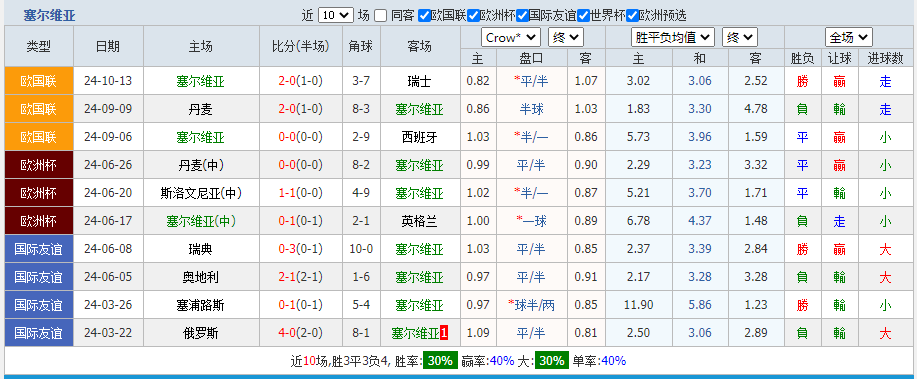The image size is (917, 379).
Task: Open the recent matches count dropdown showing 10
Action: pos(336,15)
